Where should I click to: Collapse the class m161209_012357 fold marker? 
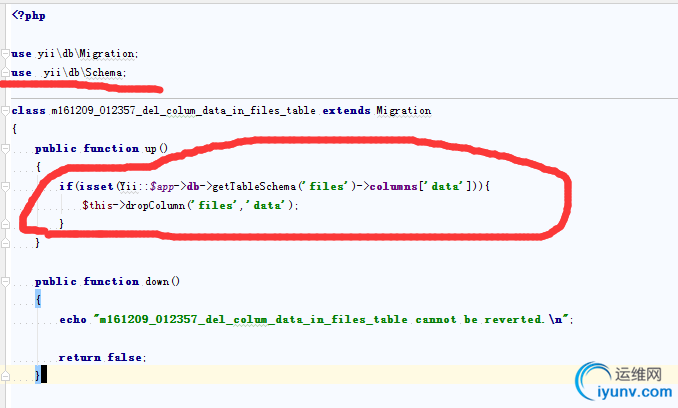click(x=5, y=111)
